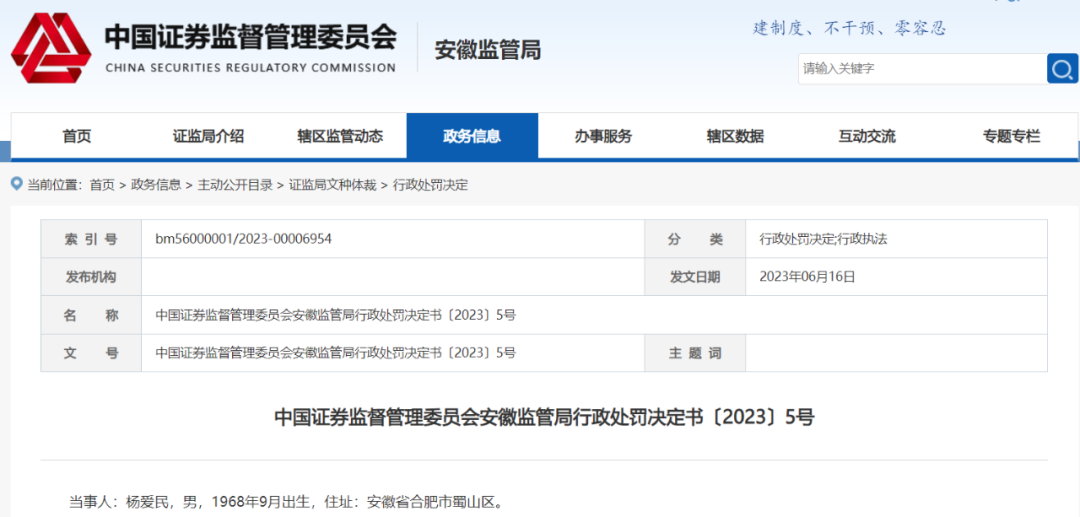Select the 政务信息 navigation tab
This screenshot has width=1080, height=517.
tap(472, 136)
